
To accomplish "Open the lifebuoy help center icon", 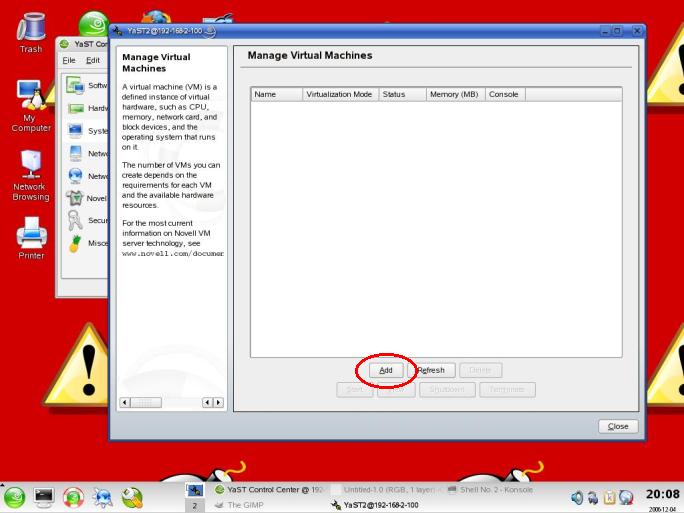I will coord(73,497).
